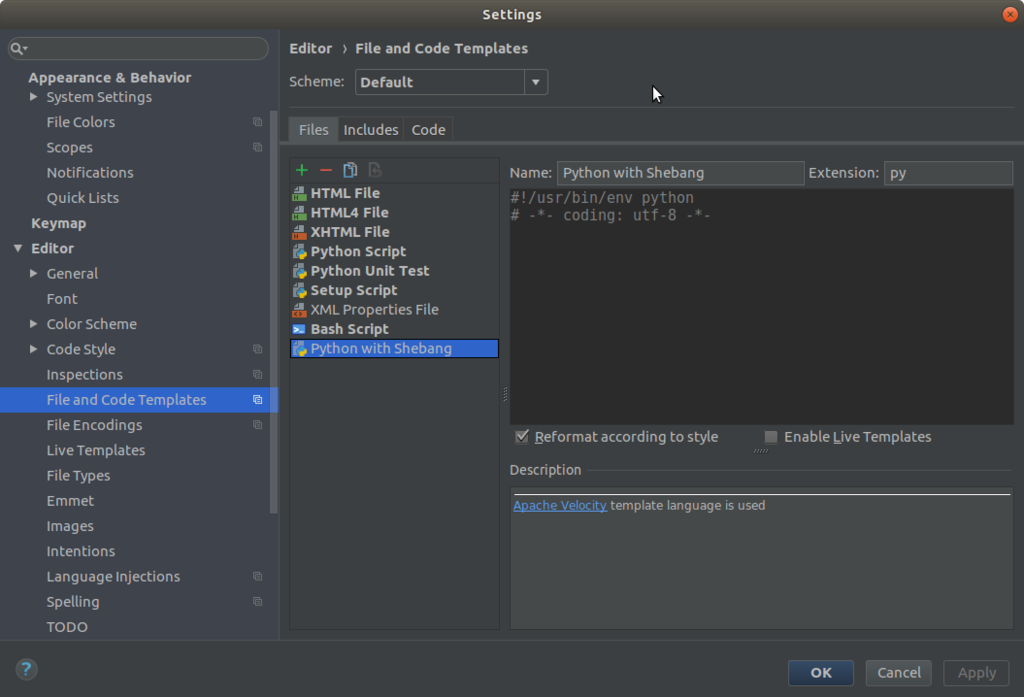The image size is (1024, 697).
Task: Click the HTML4 File template icon
Action: tap(300, 213)
